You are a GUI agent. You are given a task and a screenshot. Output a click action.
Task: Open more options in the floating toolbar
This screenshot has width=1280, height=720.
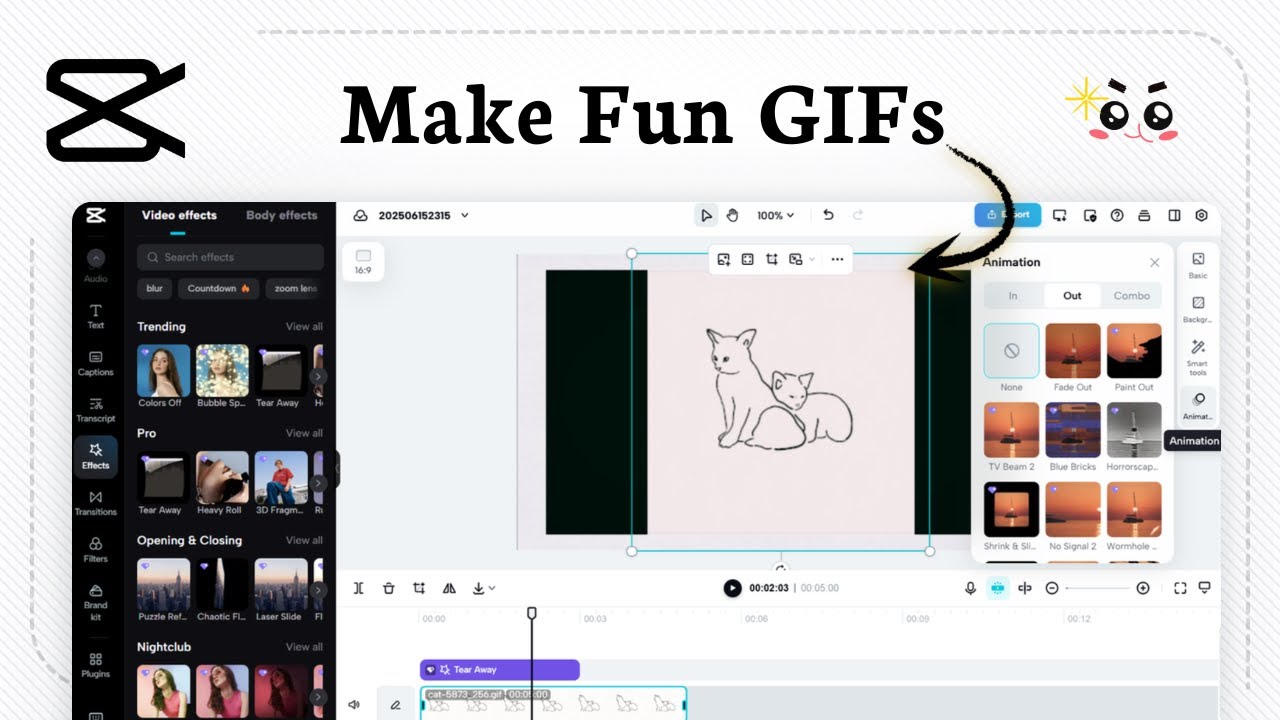coord(837,259)
